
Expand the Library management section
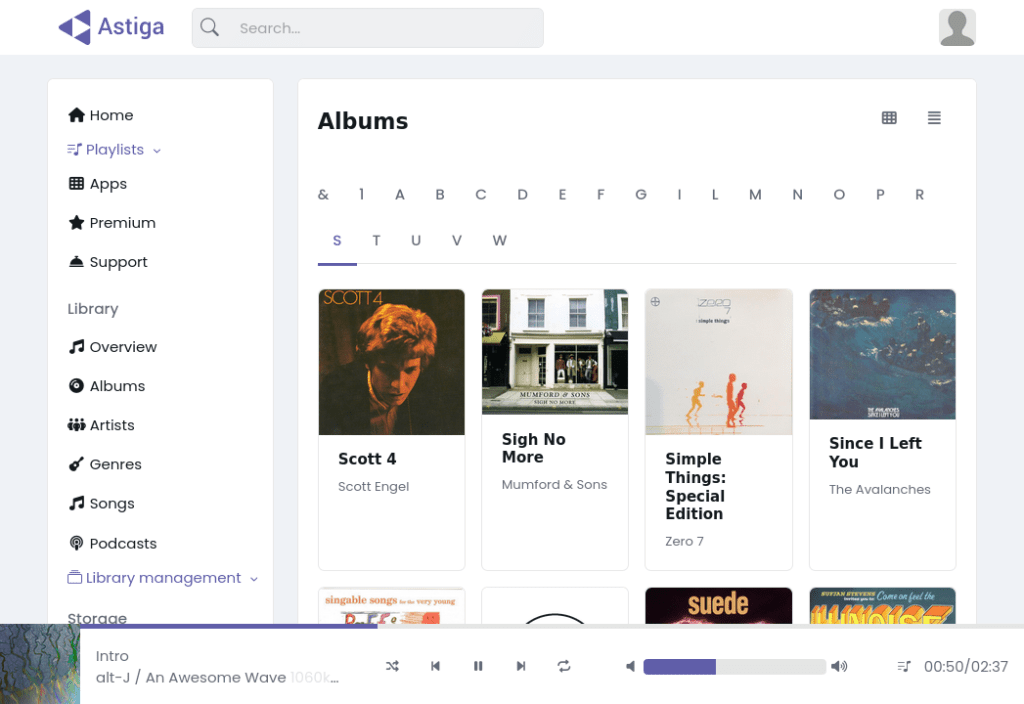pos(162,578)
